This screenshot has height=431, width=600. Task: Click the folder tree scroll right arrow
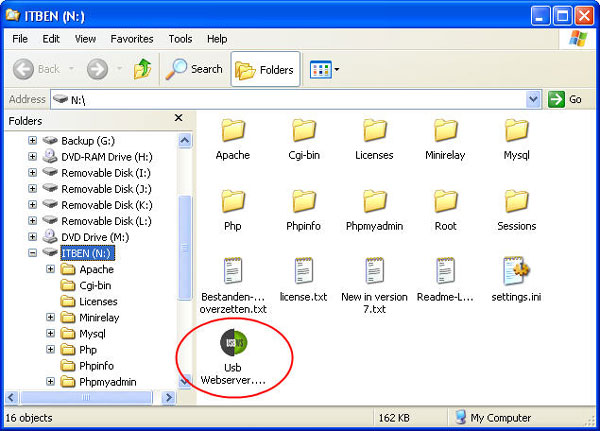click(x=168, y=397)
